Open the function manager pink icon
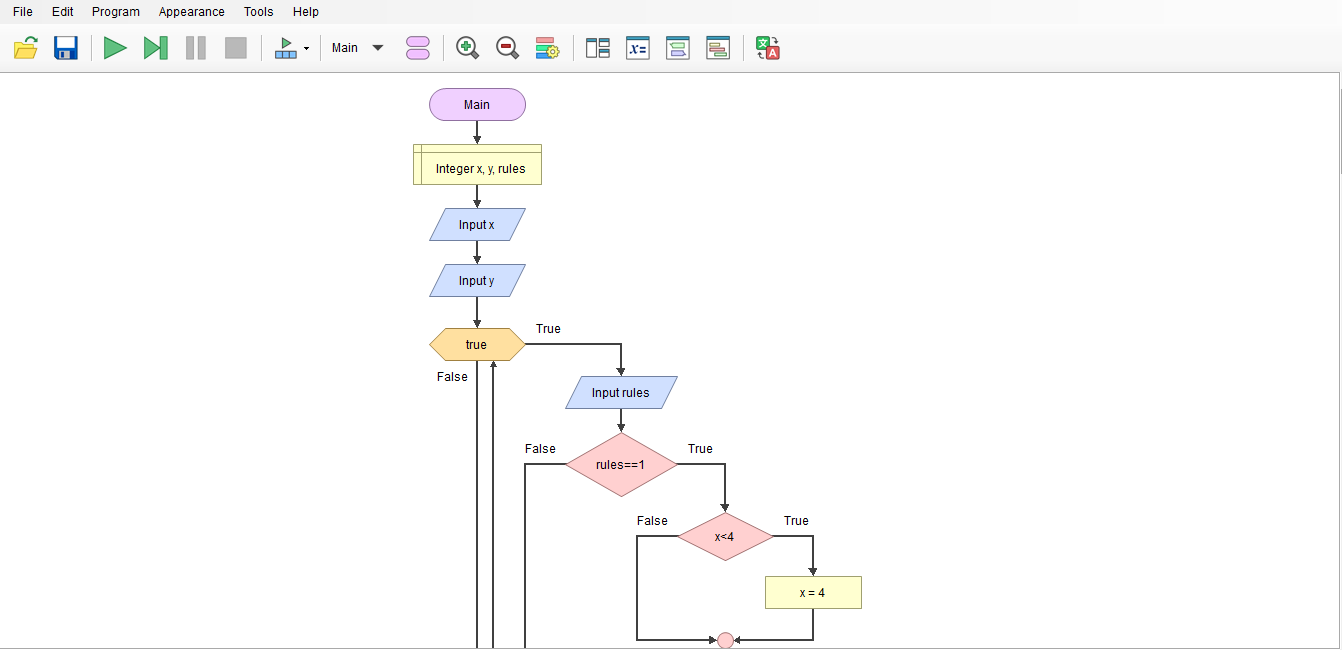 (x=418, y=48)
